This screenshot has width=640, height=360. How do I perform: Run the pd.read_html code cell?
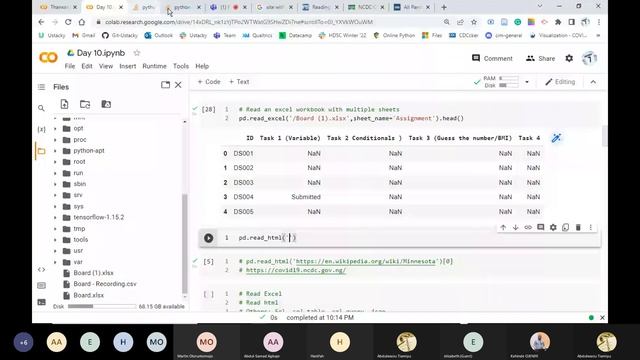tap(209, 238)
